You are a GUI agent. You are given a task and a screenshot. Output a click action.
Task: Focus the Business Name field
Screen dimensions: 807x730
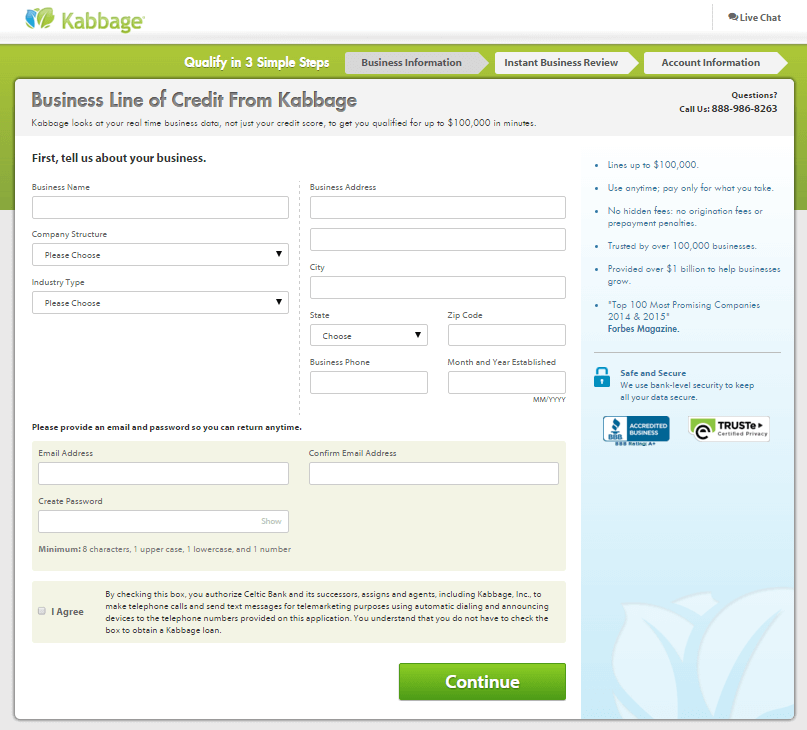tap(160, 207)
